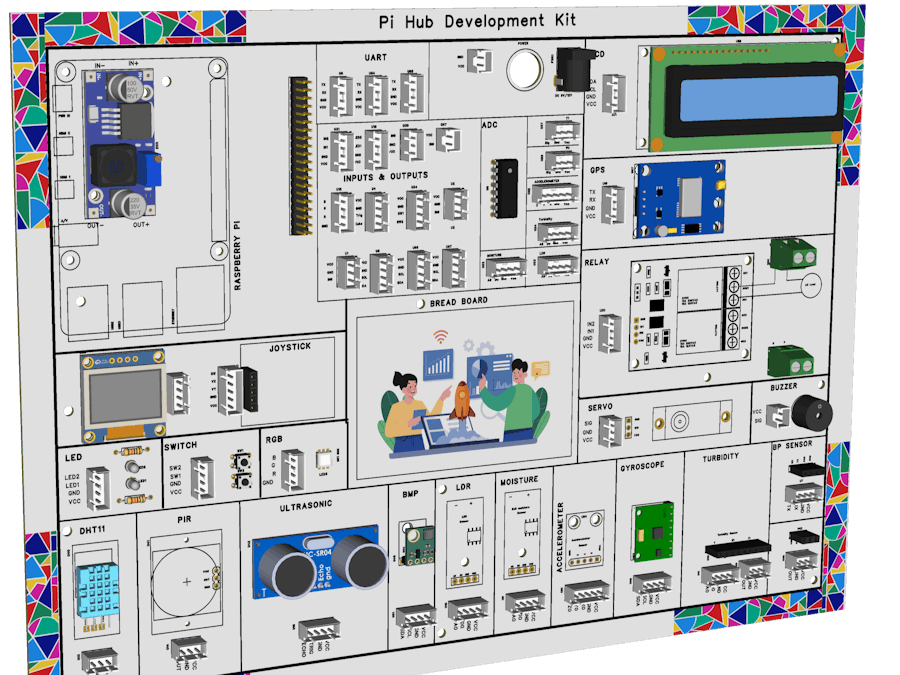Image resolution: width=900 pixels, height=675 pixels.
Task: Click the black joystick pin header
Action: tap(250, 390)
